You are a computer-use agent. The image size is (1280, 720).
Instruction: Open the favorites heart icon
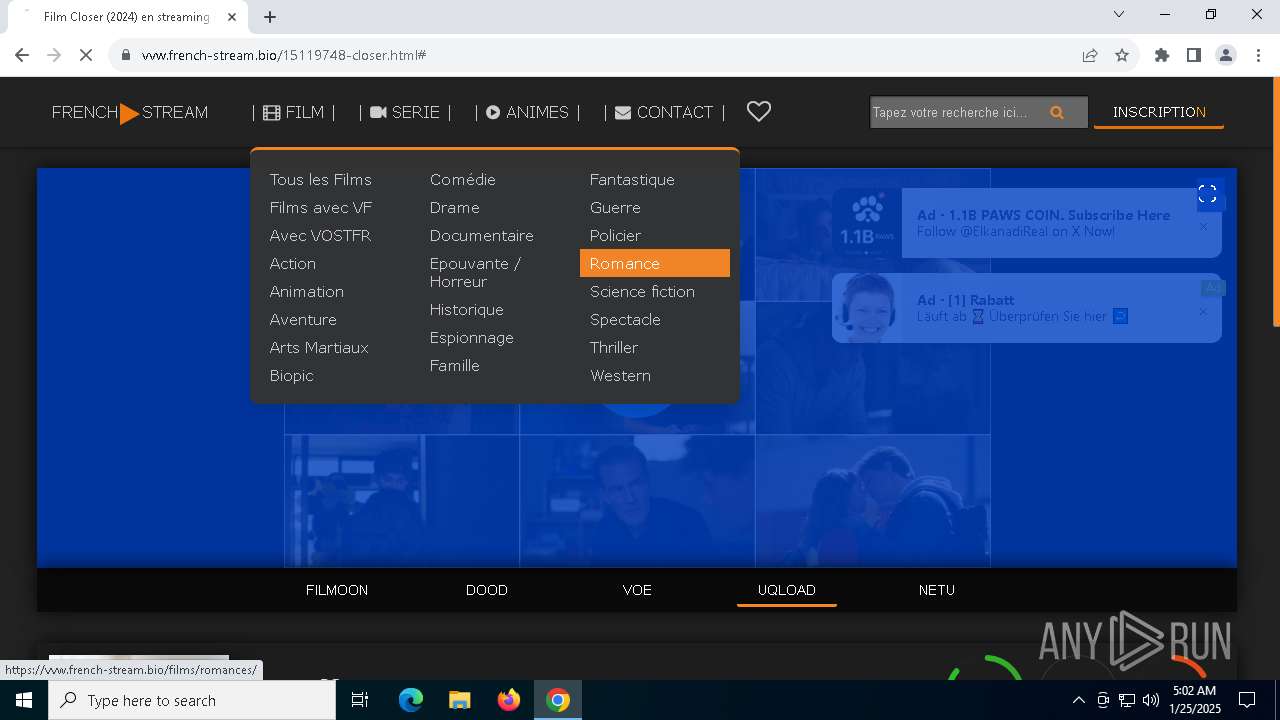pos(759,112)
